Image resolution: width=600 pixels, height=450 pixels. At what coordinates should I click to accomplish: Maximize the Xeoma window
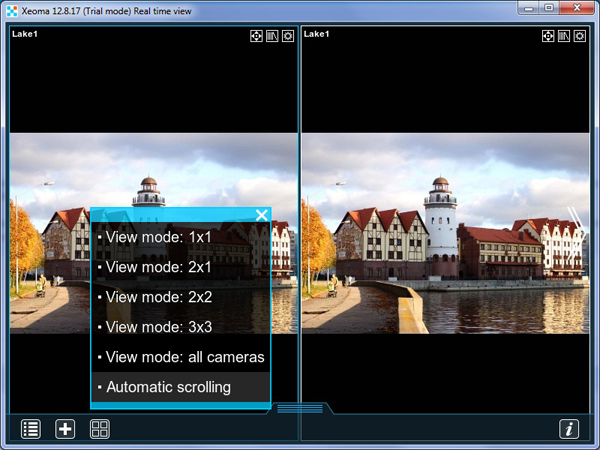[x=549, y=8]
